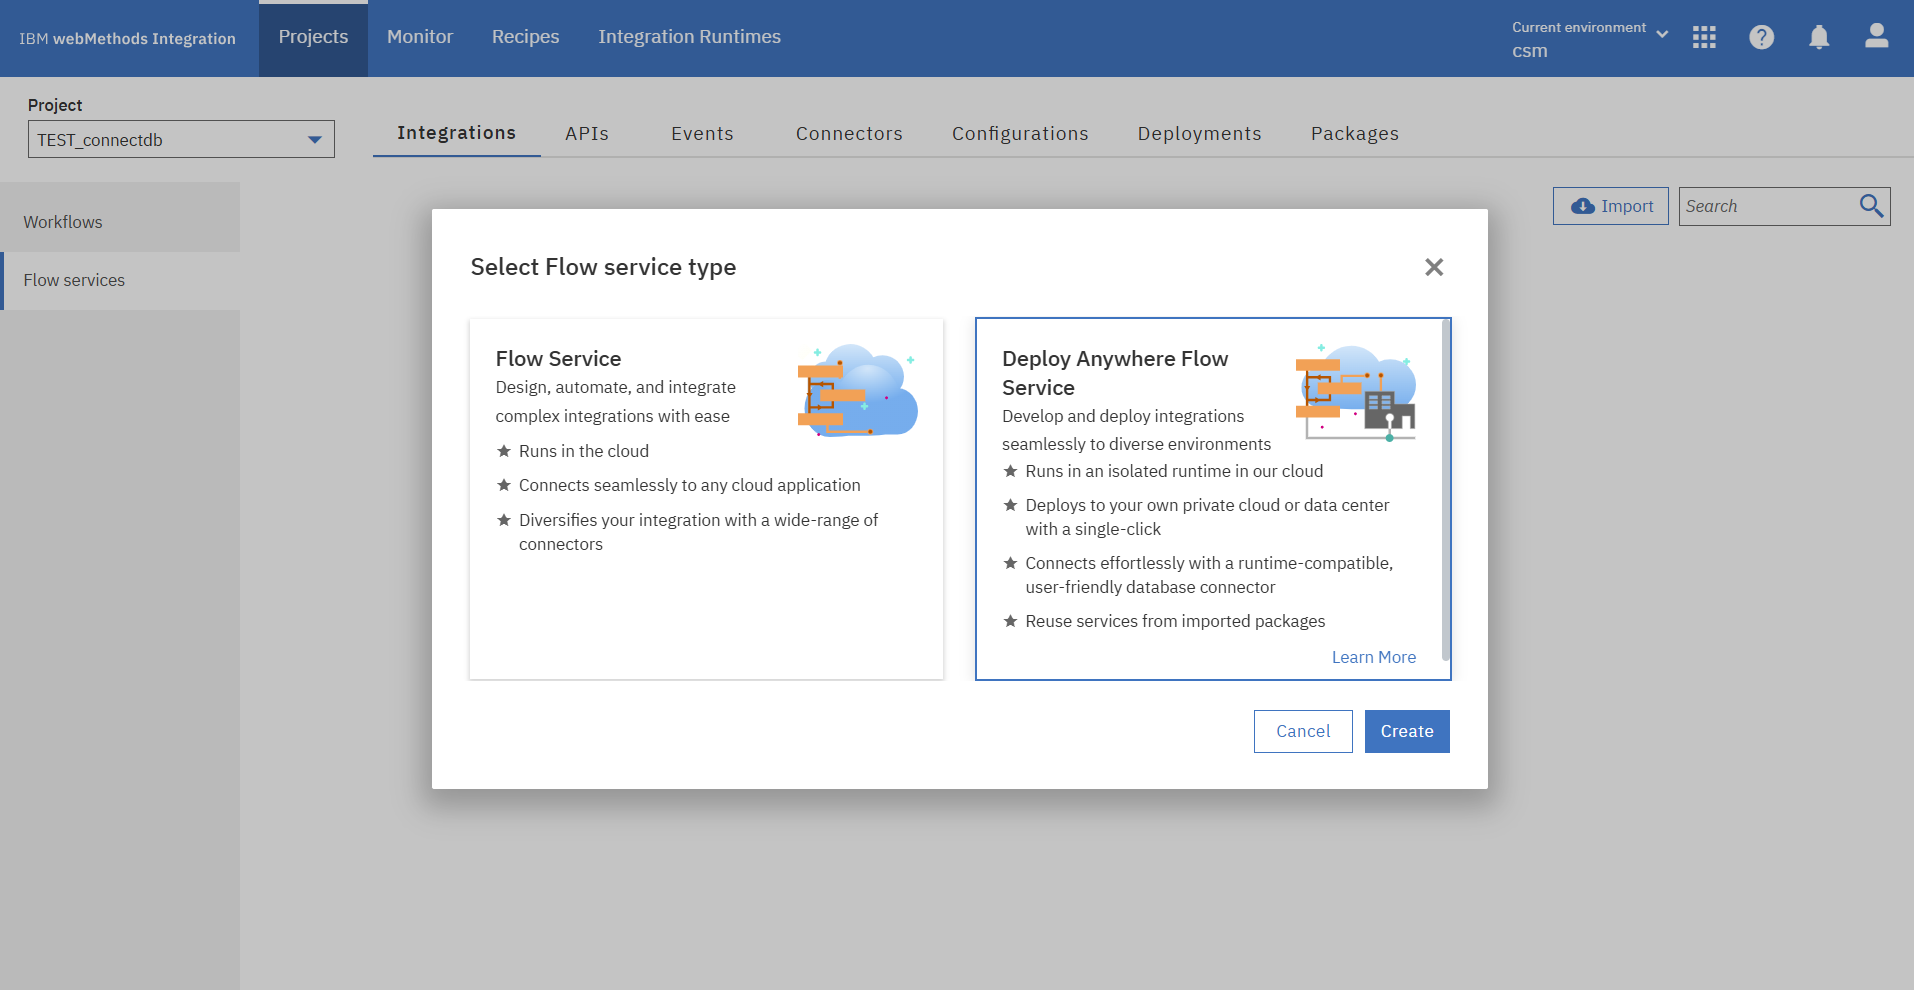
Task: Close the Select Flow service type dialog
Action: coord(1434,267)
